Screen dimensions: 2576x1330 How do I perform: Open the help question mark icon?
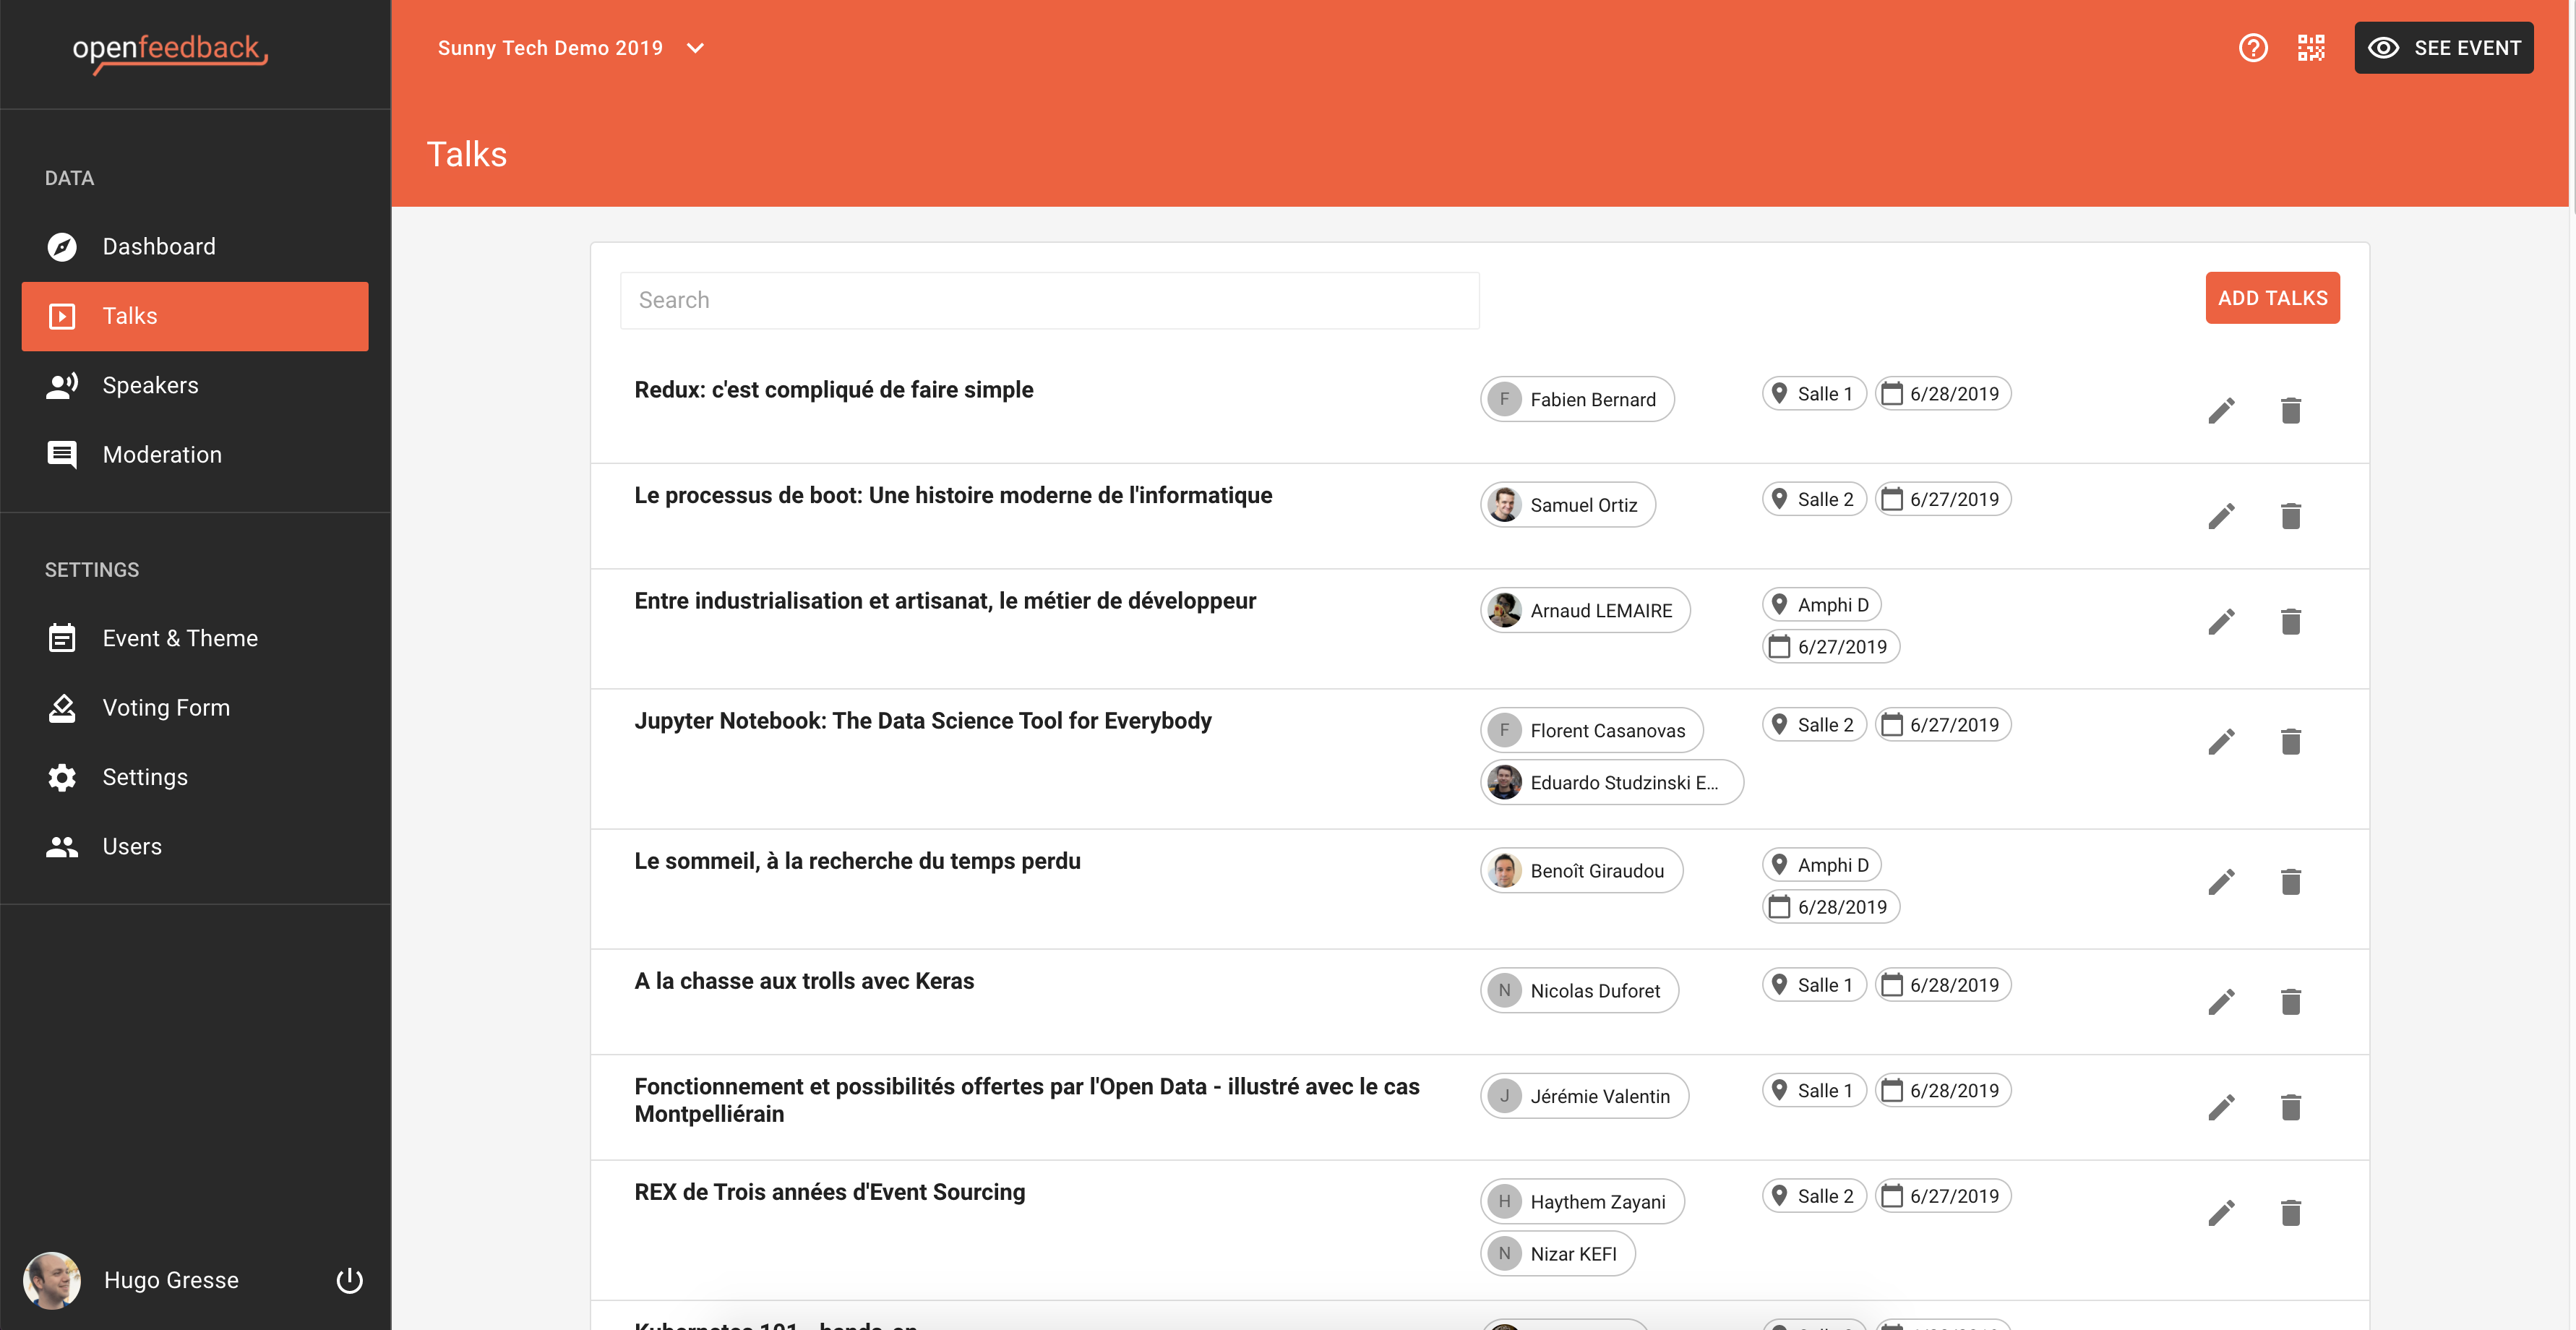pyautogui.click(x=2253, y=48)
